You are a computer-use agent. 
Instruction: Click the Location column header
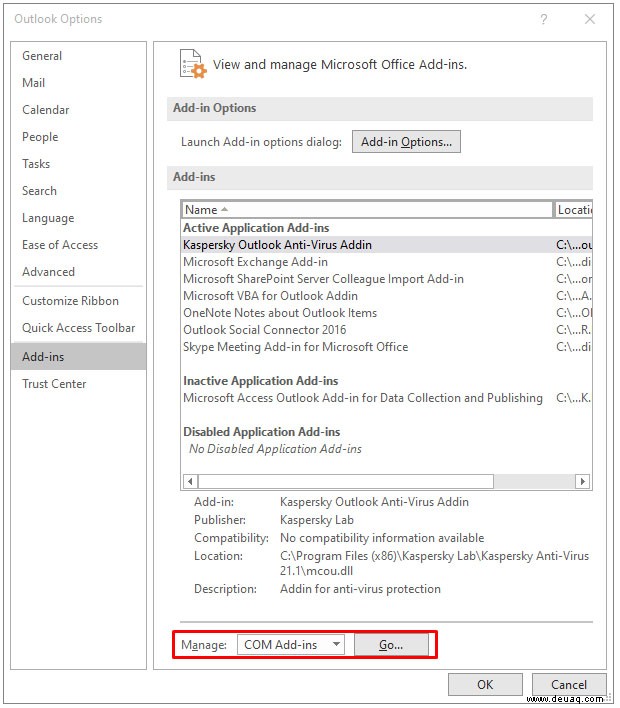pyautogui.click(x=573, y=210)
